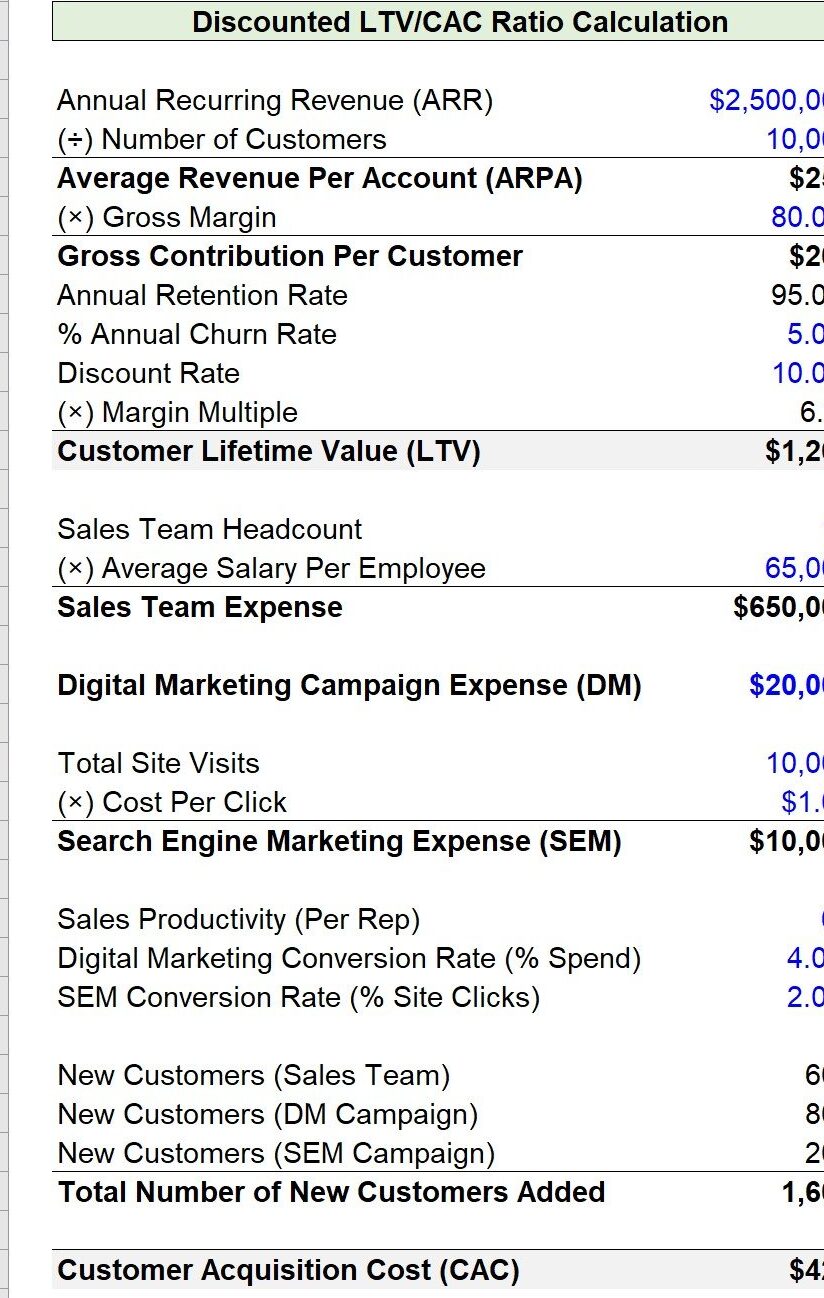Click the Sales Team Expense label cell
This screenshot has width=824, height=1298.
point(200,607)
